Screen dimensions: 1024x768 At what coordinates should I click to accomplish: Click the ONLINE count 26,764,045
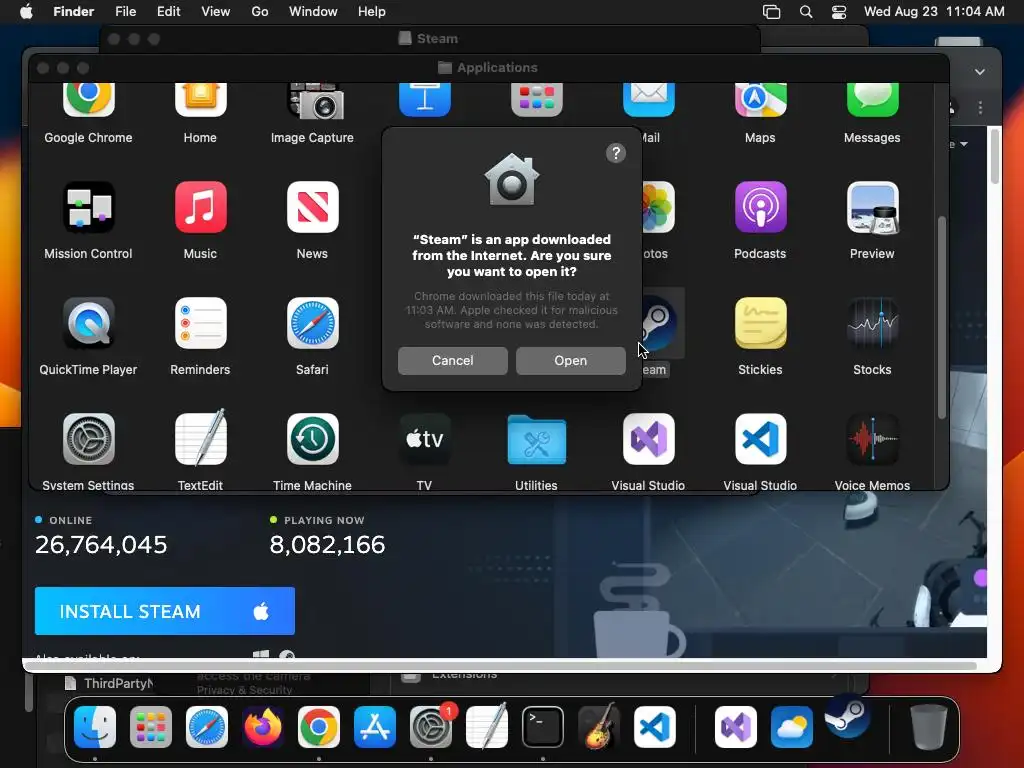pos(101,545)
